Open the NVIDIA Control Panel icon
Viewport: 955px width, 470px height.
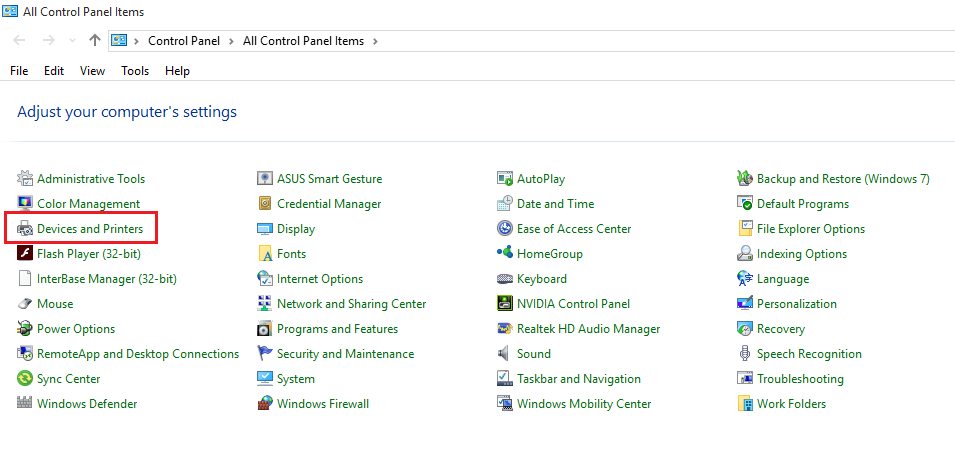point(506,304)
